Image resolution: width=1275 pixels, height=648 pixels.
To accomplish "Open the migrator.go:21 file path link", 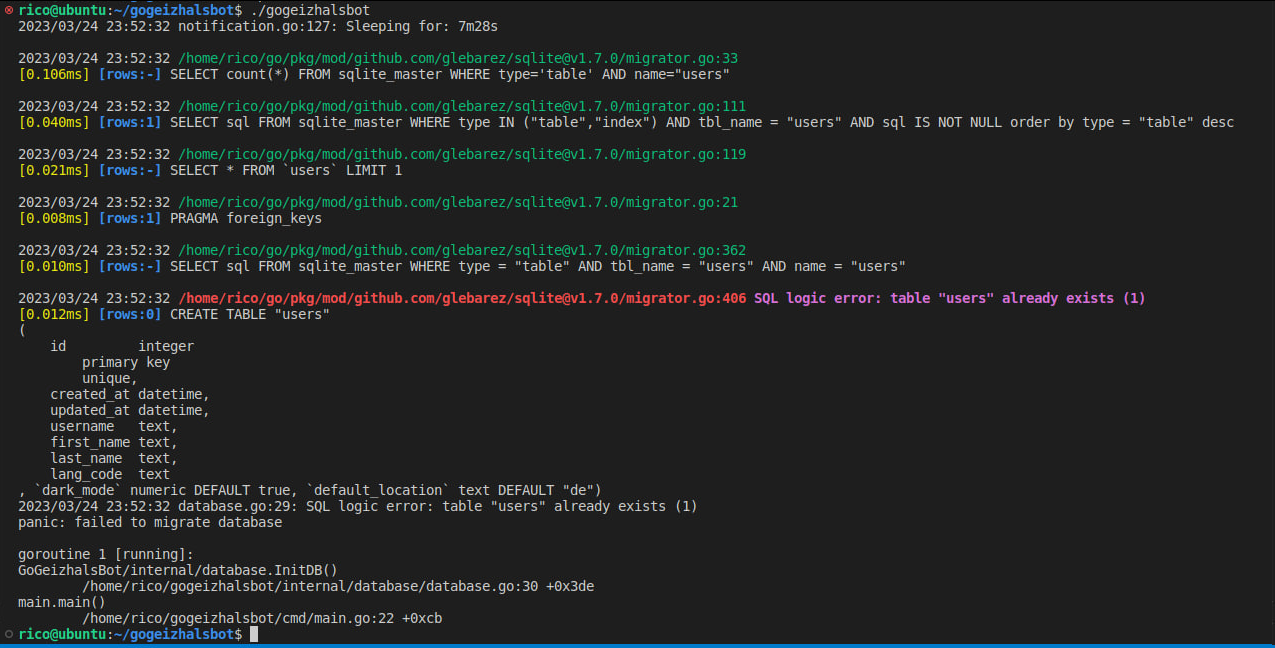I will 458,202.
